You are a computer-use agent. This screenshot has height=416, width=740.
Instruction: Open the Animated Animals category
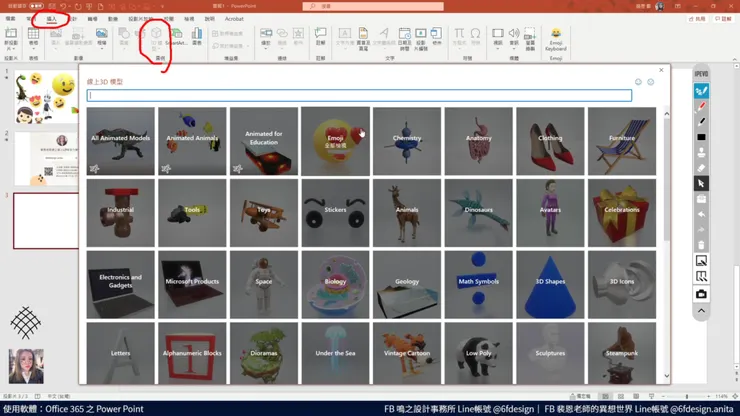coord(192,141)
